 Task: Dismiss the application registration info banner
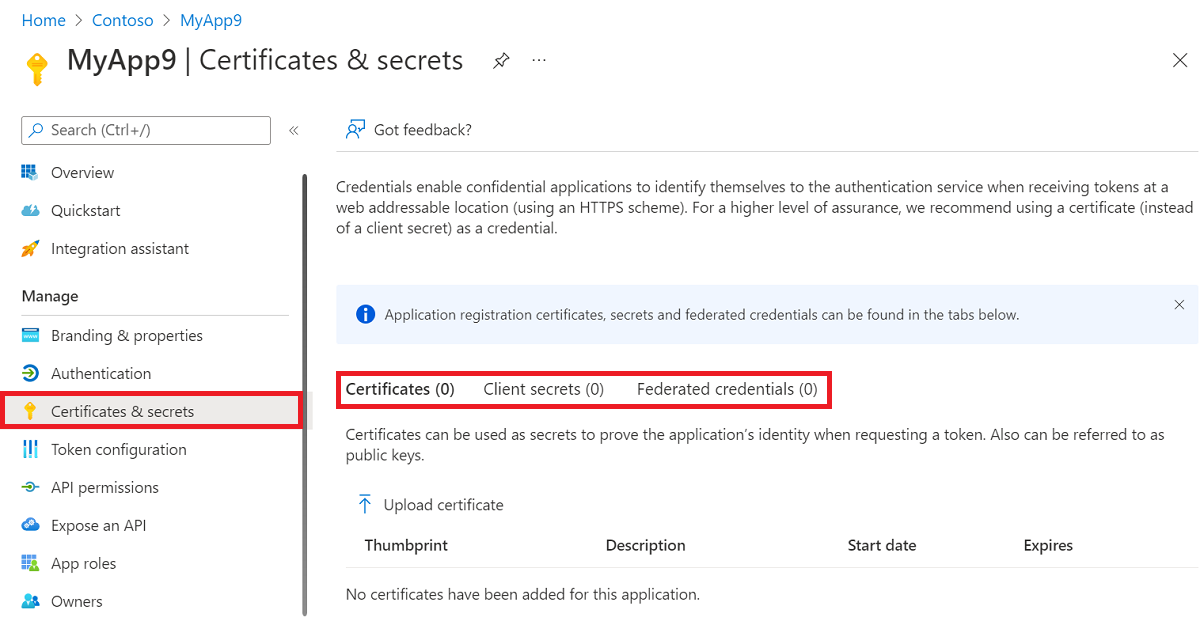pyautogui.click(x=1179, y=304)
